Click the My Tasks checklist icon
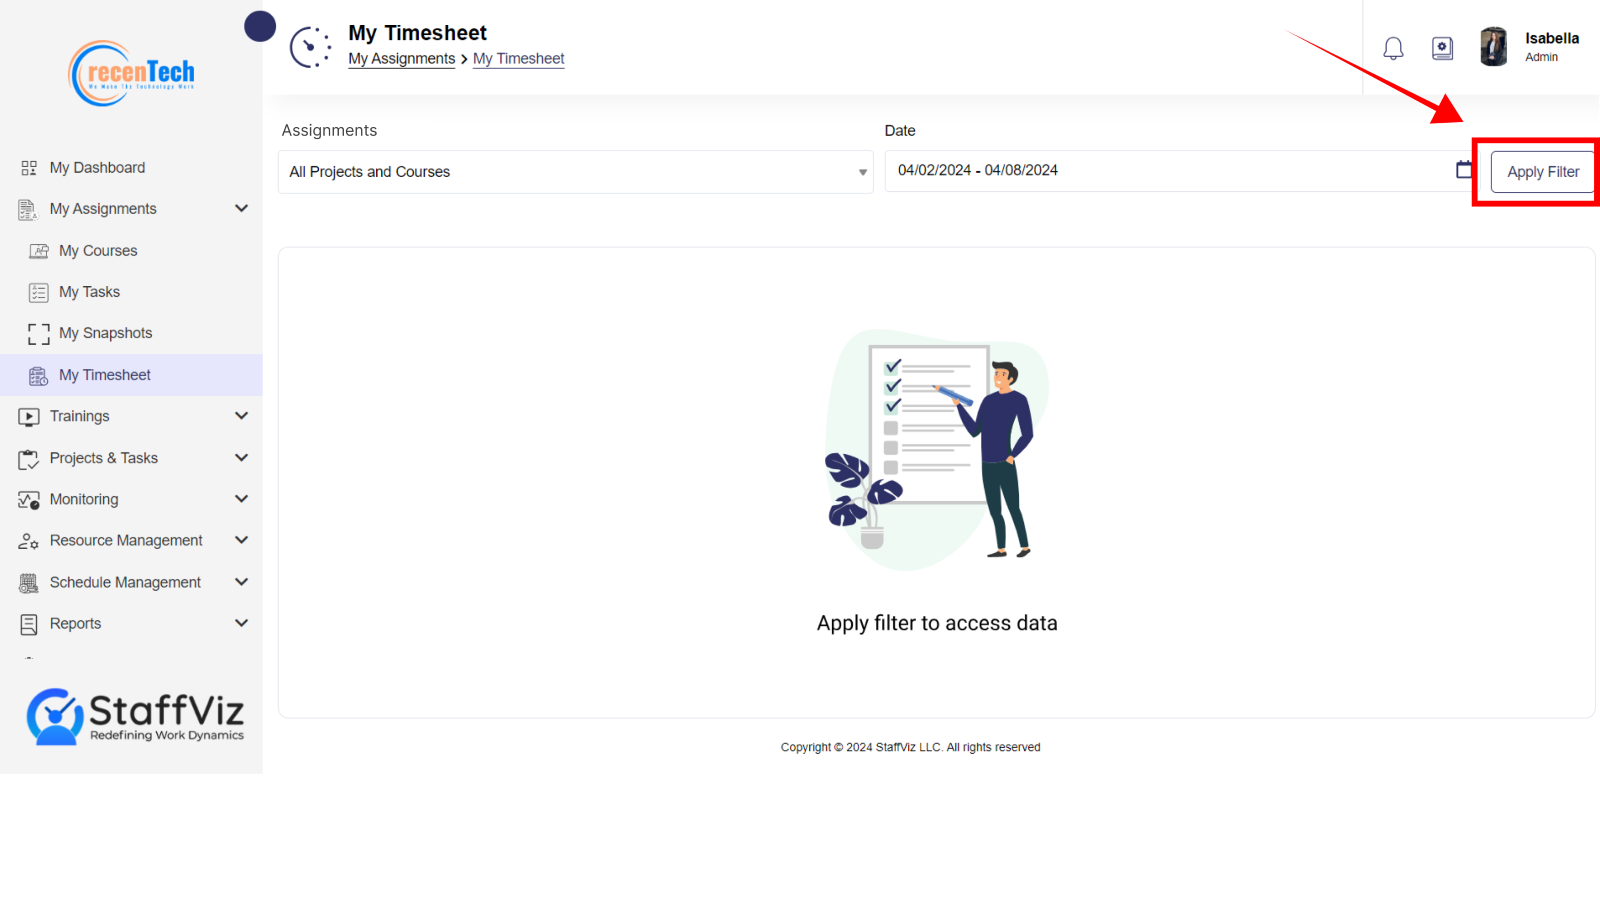The width and height of the screenshot is (1600, 898). coord(39,292)
